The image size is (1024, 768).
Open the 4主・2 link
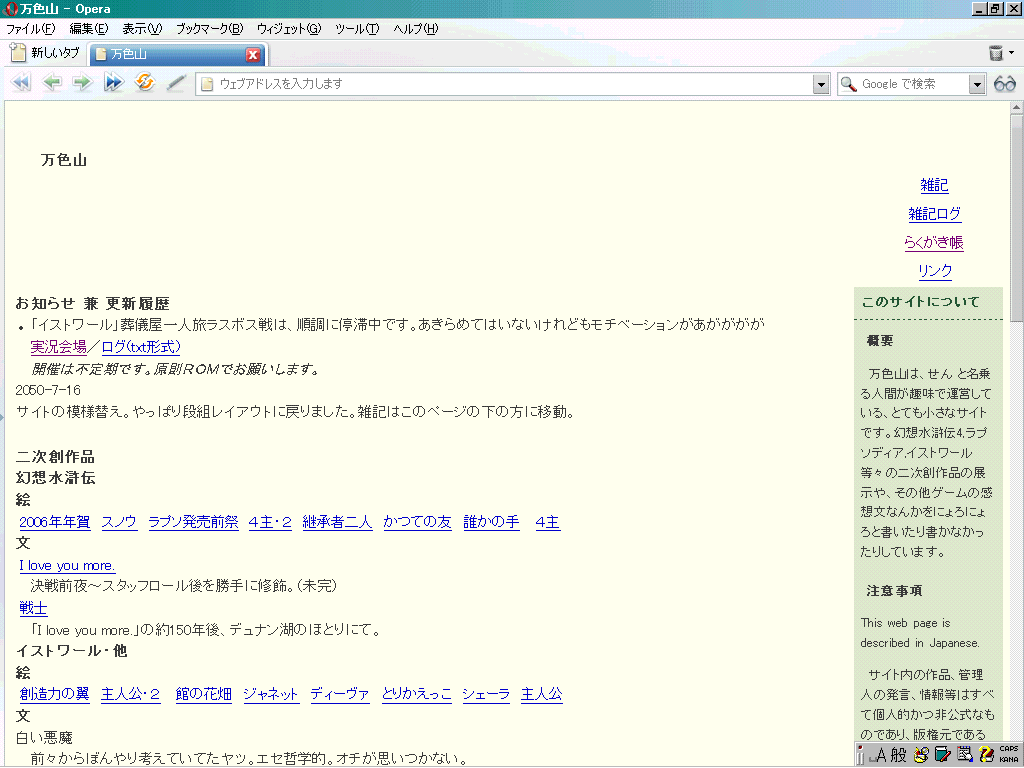[270, 522]
